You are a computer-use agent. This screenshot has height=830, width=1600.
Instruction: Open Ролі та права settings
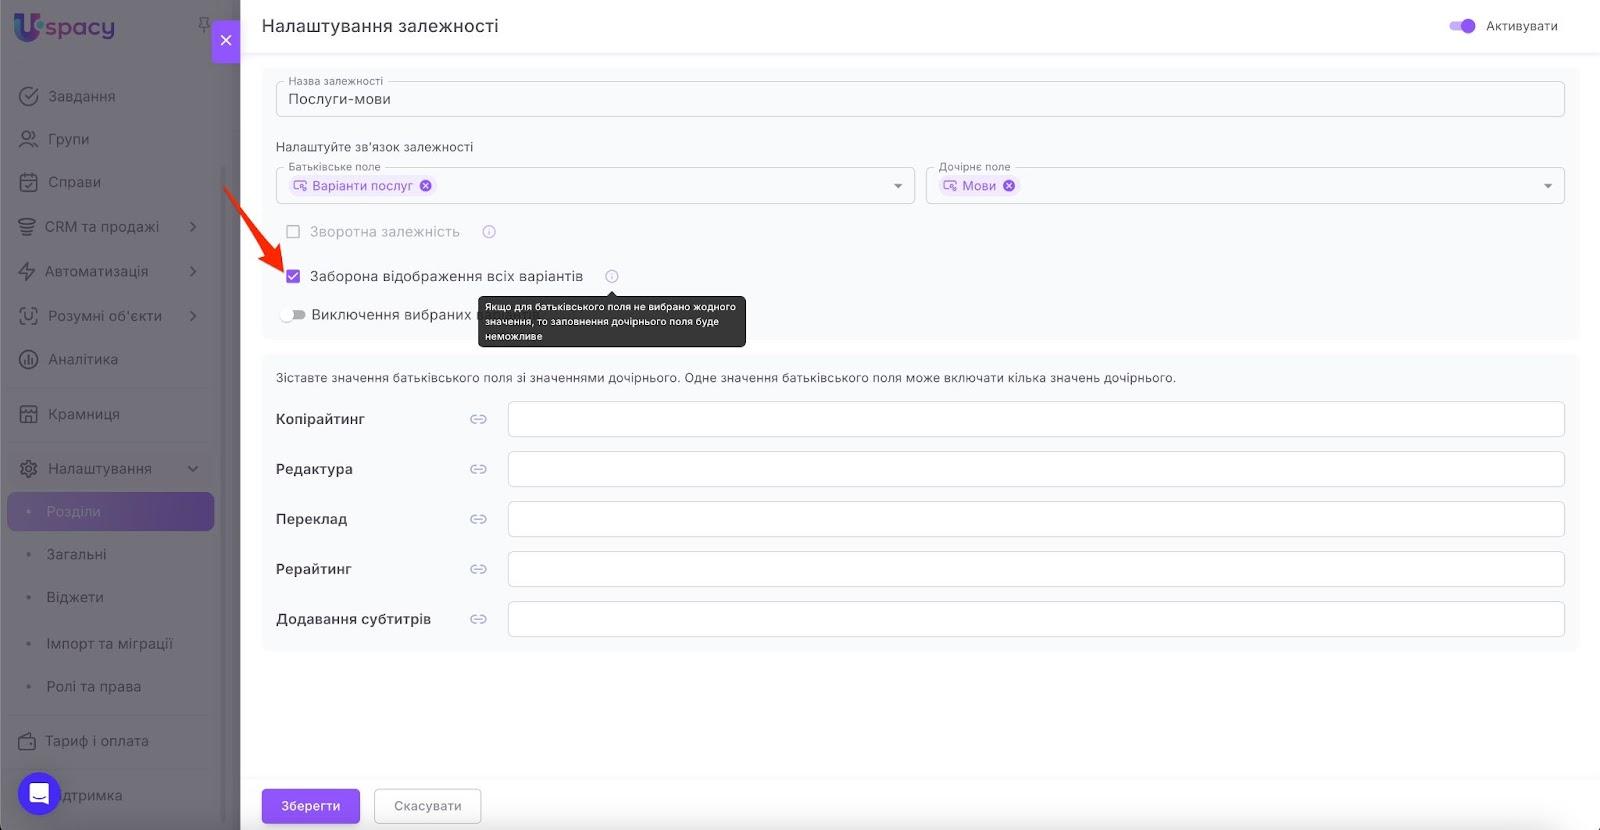click(x=94, y=686)
